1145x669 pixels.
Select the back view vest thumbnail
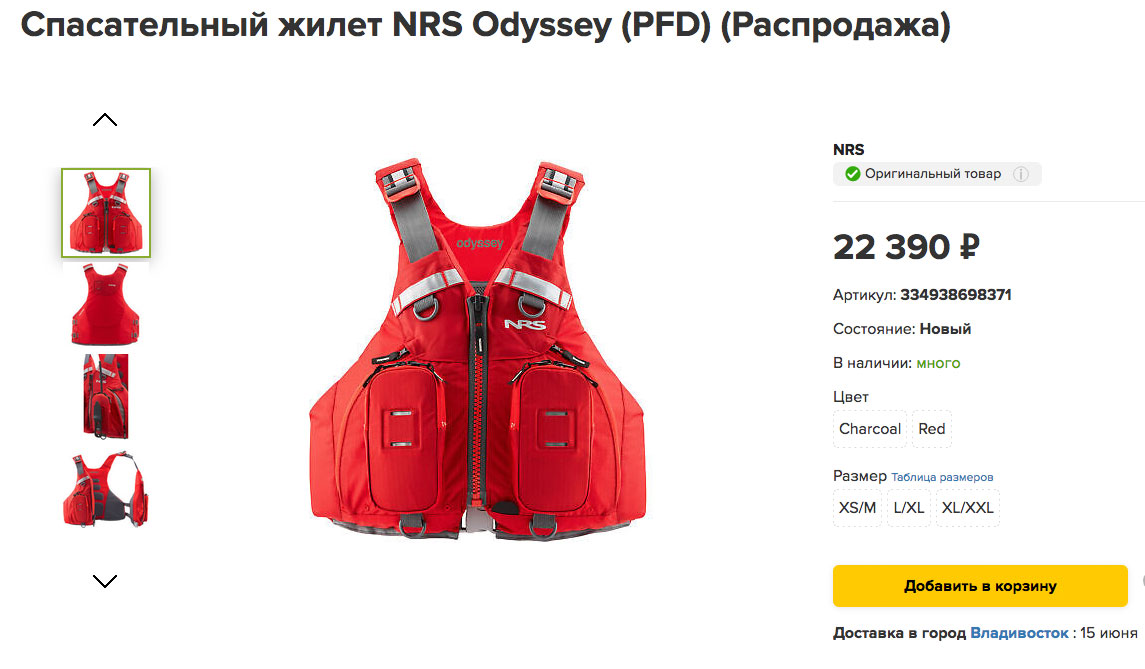pyautogui.click(x=105, y=305)
